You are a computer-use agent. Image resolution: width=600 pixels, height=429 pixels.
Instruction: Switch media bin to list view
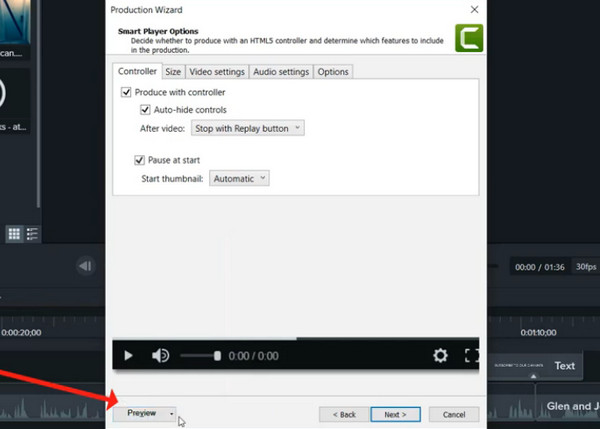coord(33,233)
